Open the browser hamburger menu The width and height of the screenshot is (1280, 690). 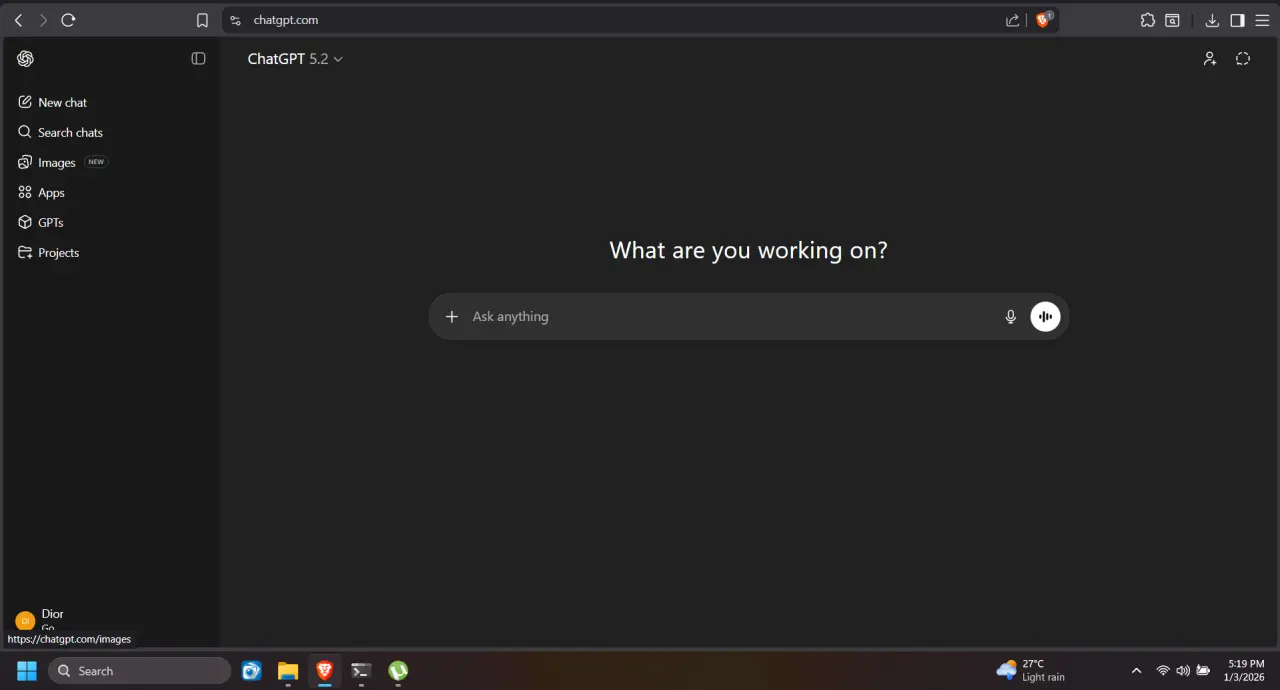click(x=1262, y=20)
